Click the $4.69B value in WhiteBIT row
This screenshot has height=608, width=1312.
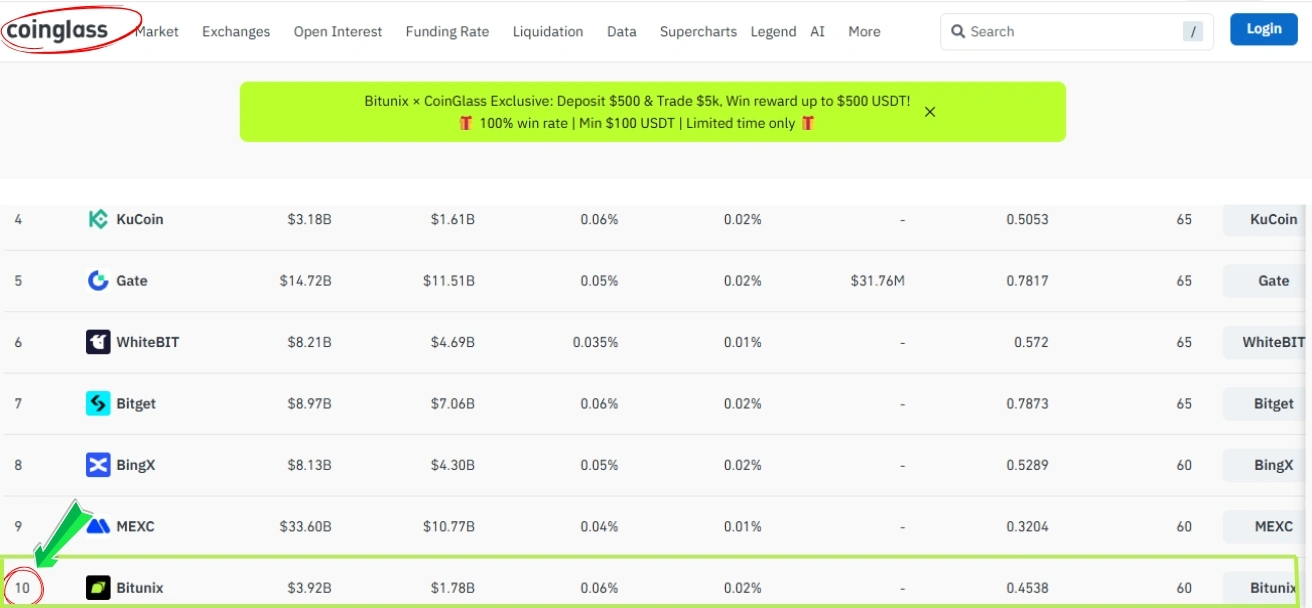453,342
